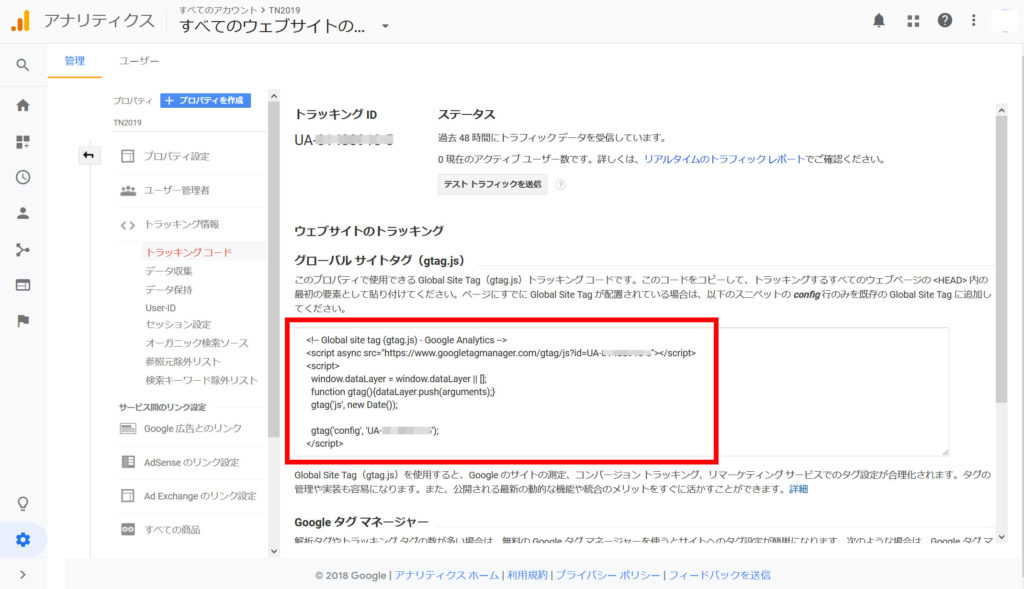
Task: Click the tracking code box resize handle
Action: [944, 451]
